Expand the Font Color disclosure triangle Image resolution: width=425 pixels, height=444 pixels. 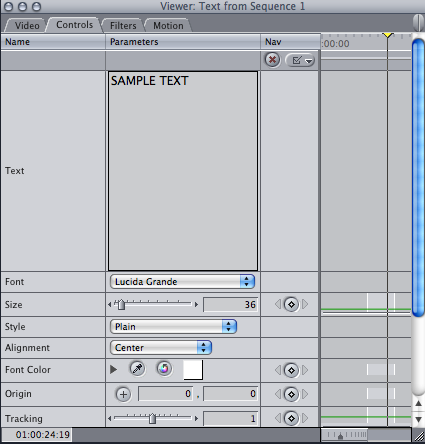pyautogui.click(x=113, y=369)
